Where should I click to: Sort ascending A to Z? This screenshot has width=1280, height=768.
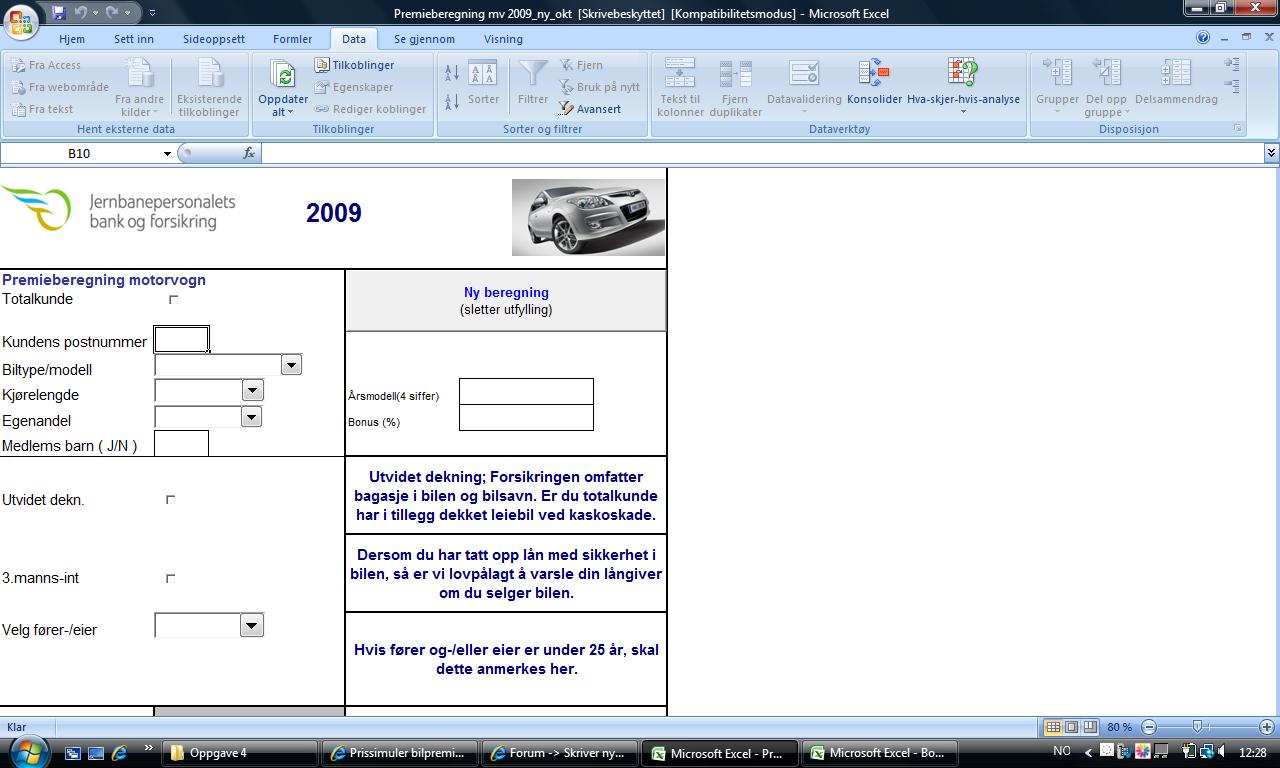tap(452, 72)
